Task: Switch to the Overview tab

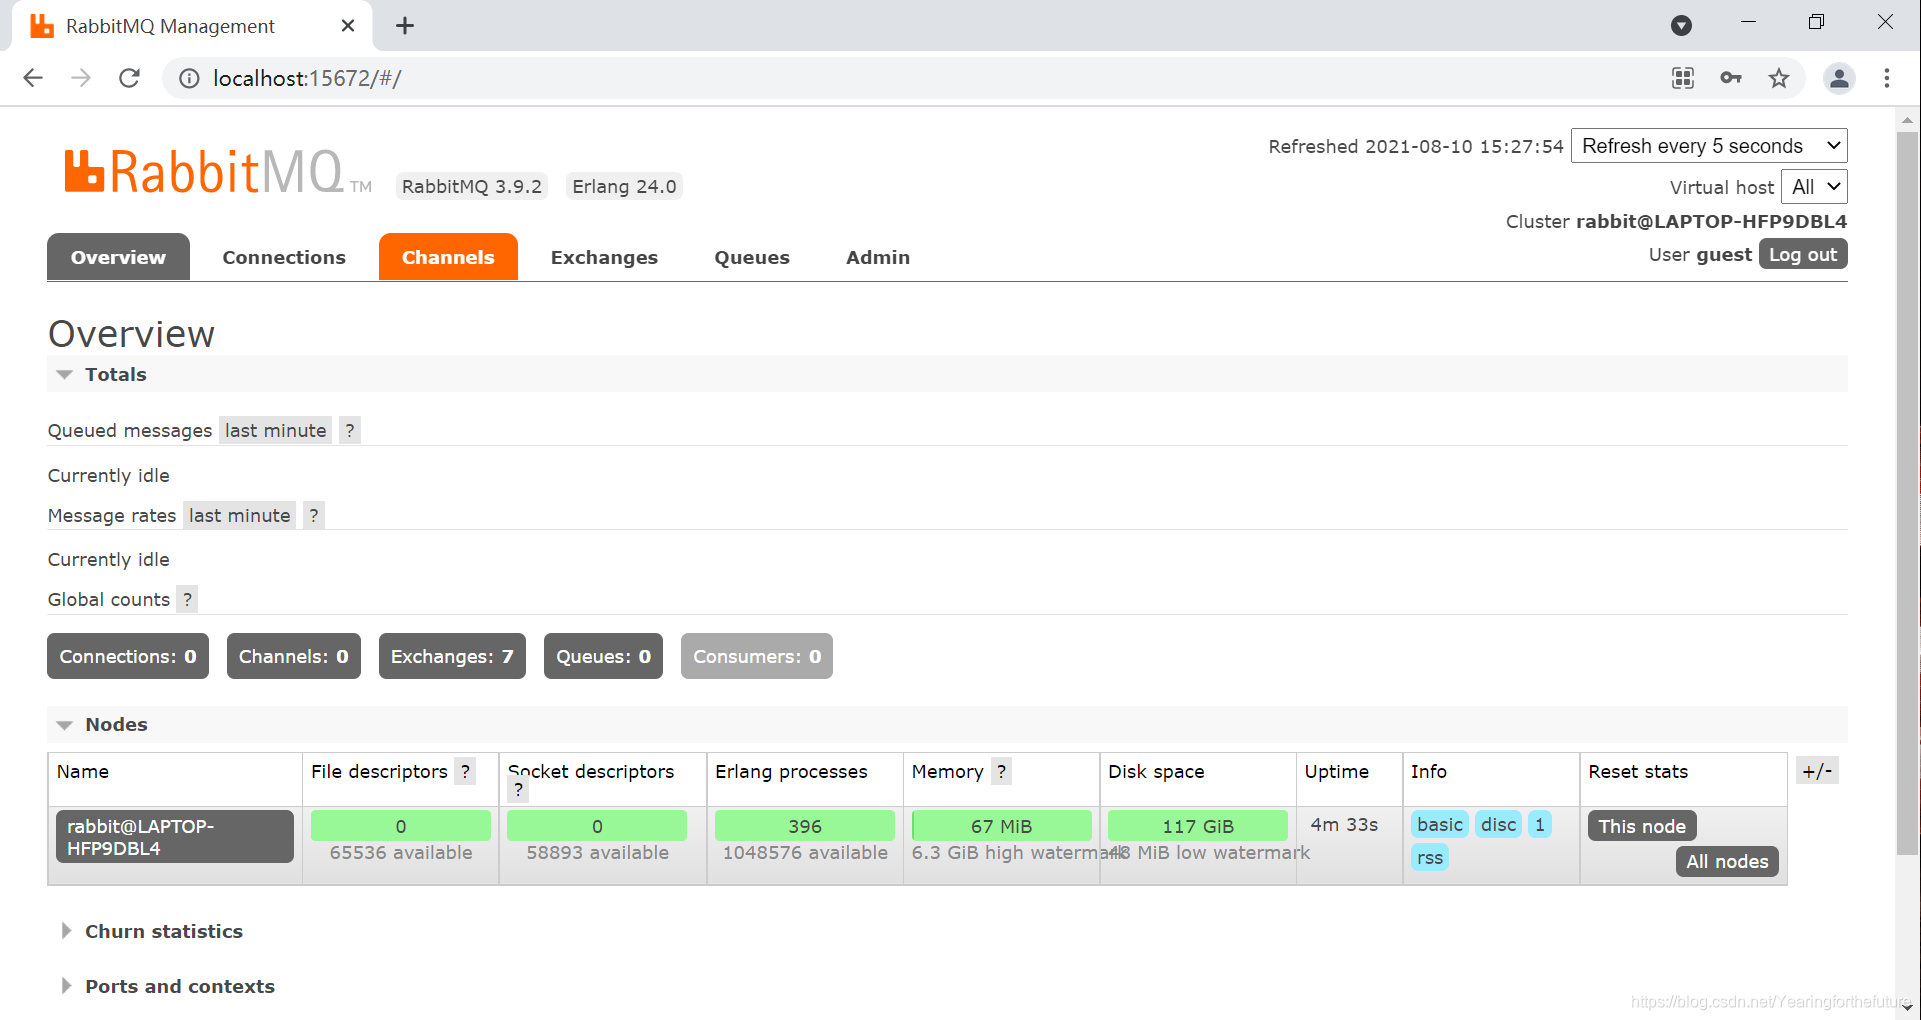Action: [x=118, y=257]
